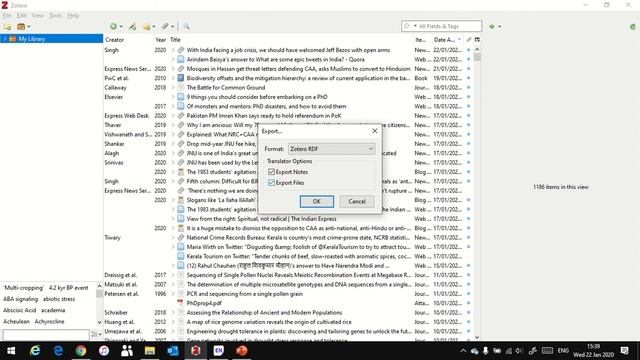The image size is (640, 360).
Task: Select the 'Acheulean' tag
Action: point(16,321)
